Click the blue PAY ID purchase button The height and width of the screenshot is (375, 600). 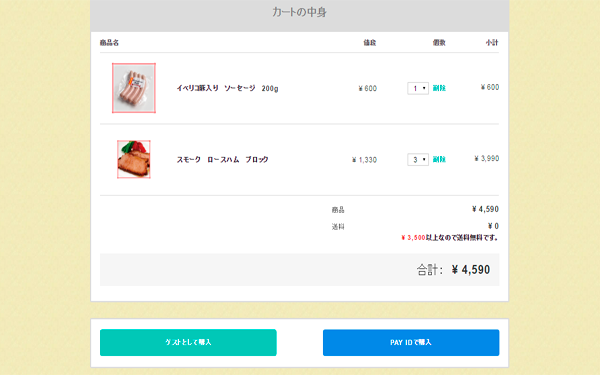tap(411, 342)
